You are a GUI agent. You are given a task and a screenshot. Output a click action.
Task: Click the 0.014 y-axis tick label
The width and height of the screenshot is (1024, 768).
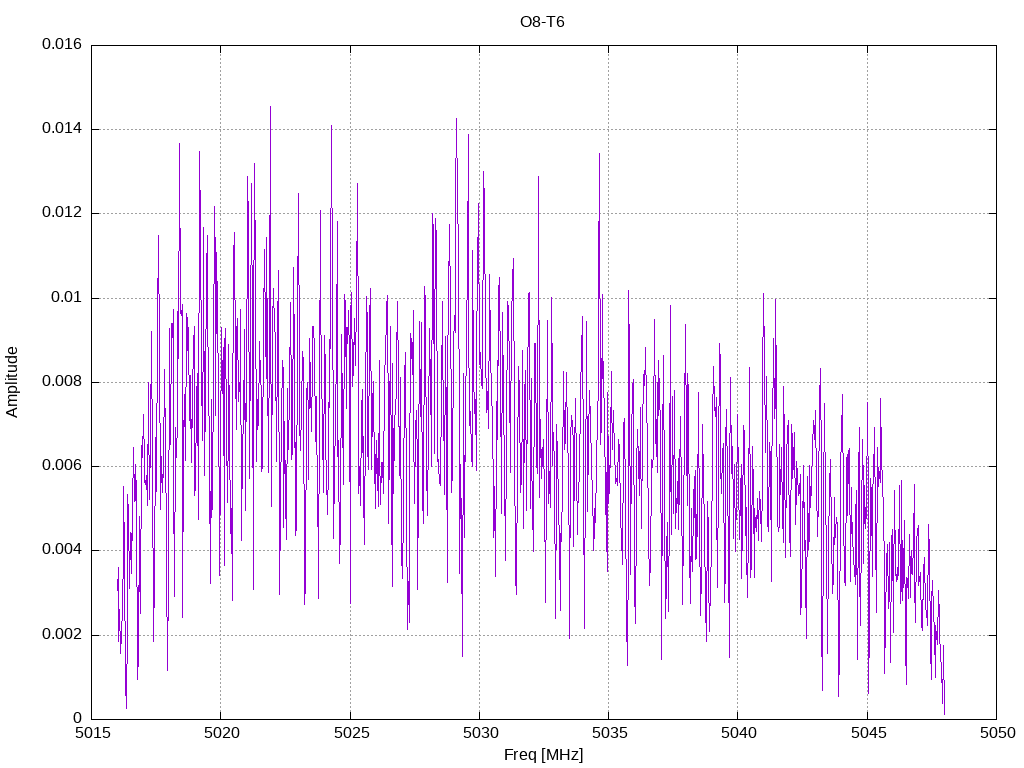click(x=62, y=129)
